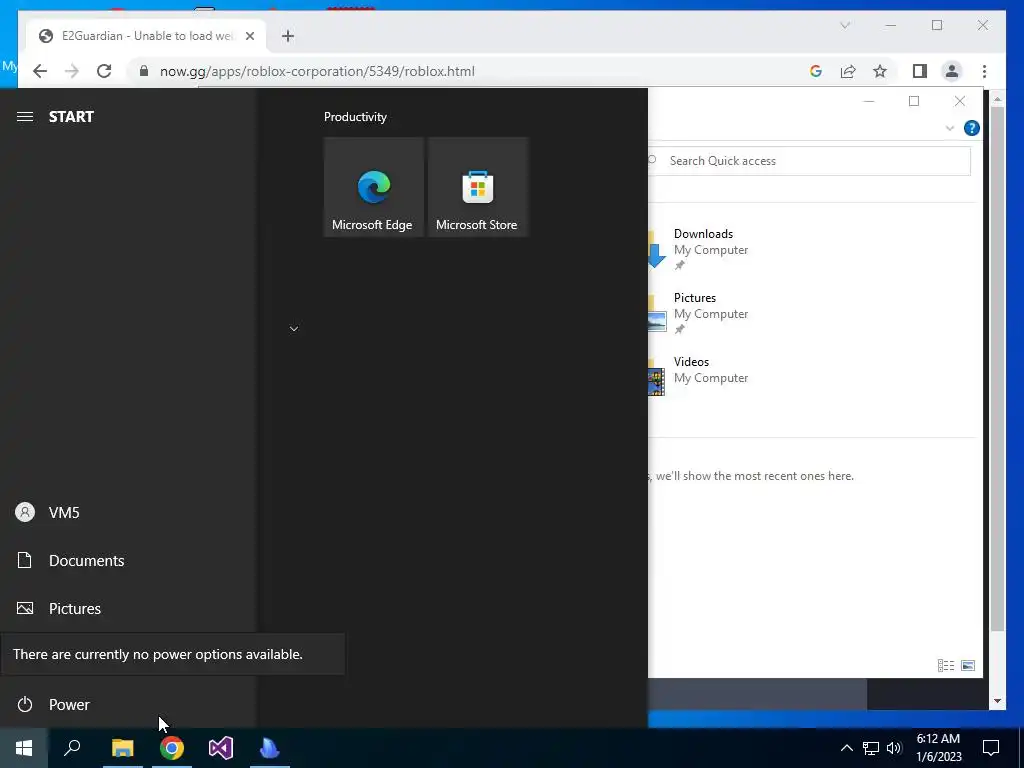Open File Explorer help icon

point(972,128)
